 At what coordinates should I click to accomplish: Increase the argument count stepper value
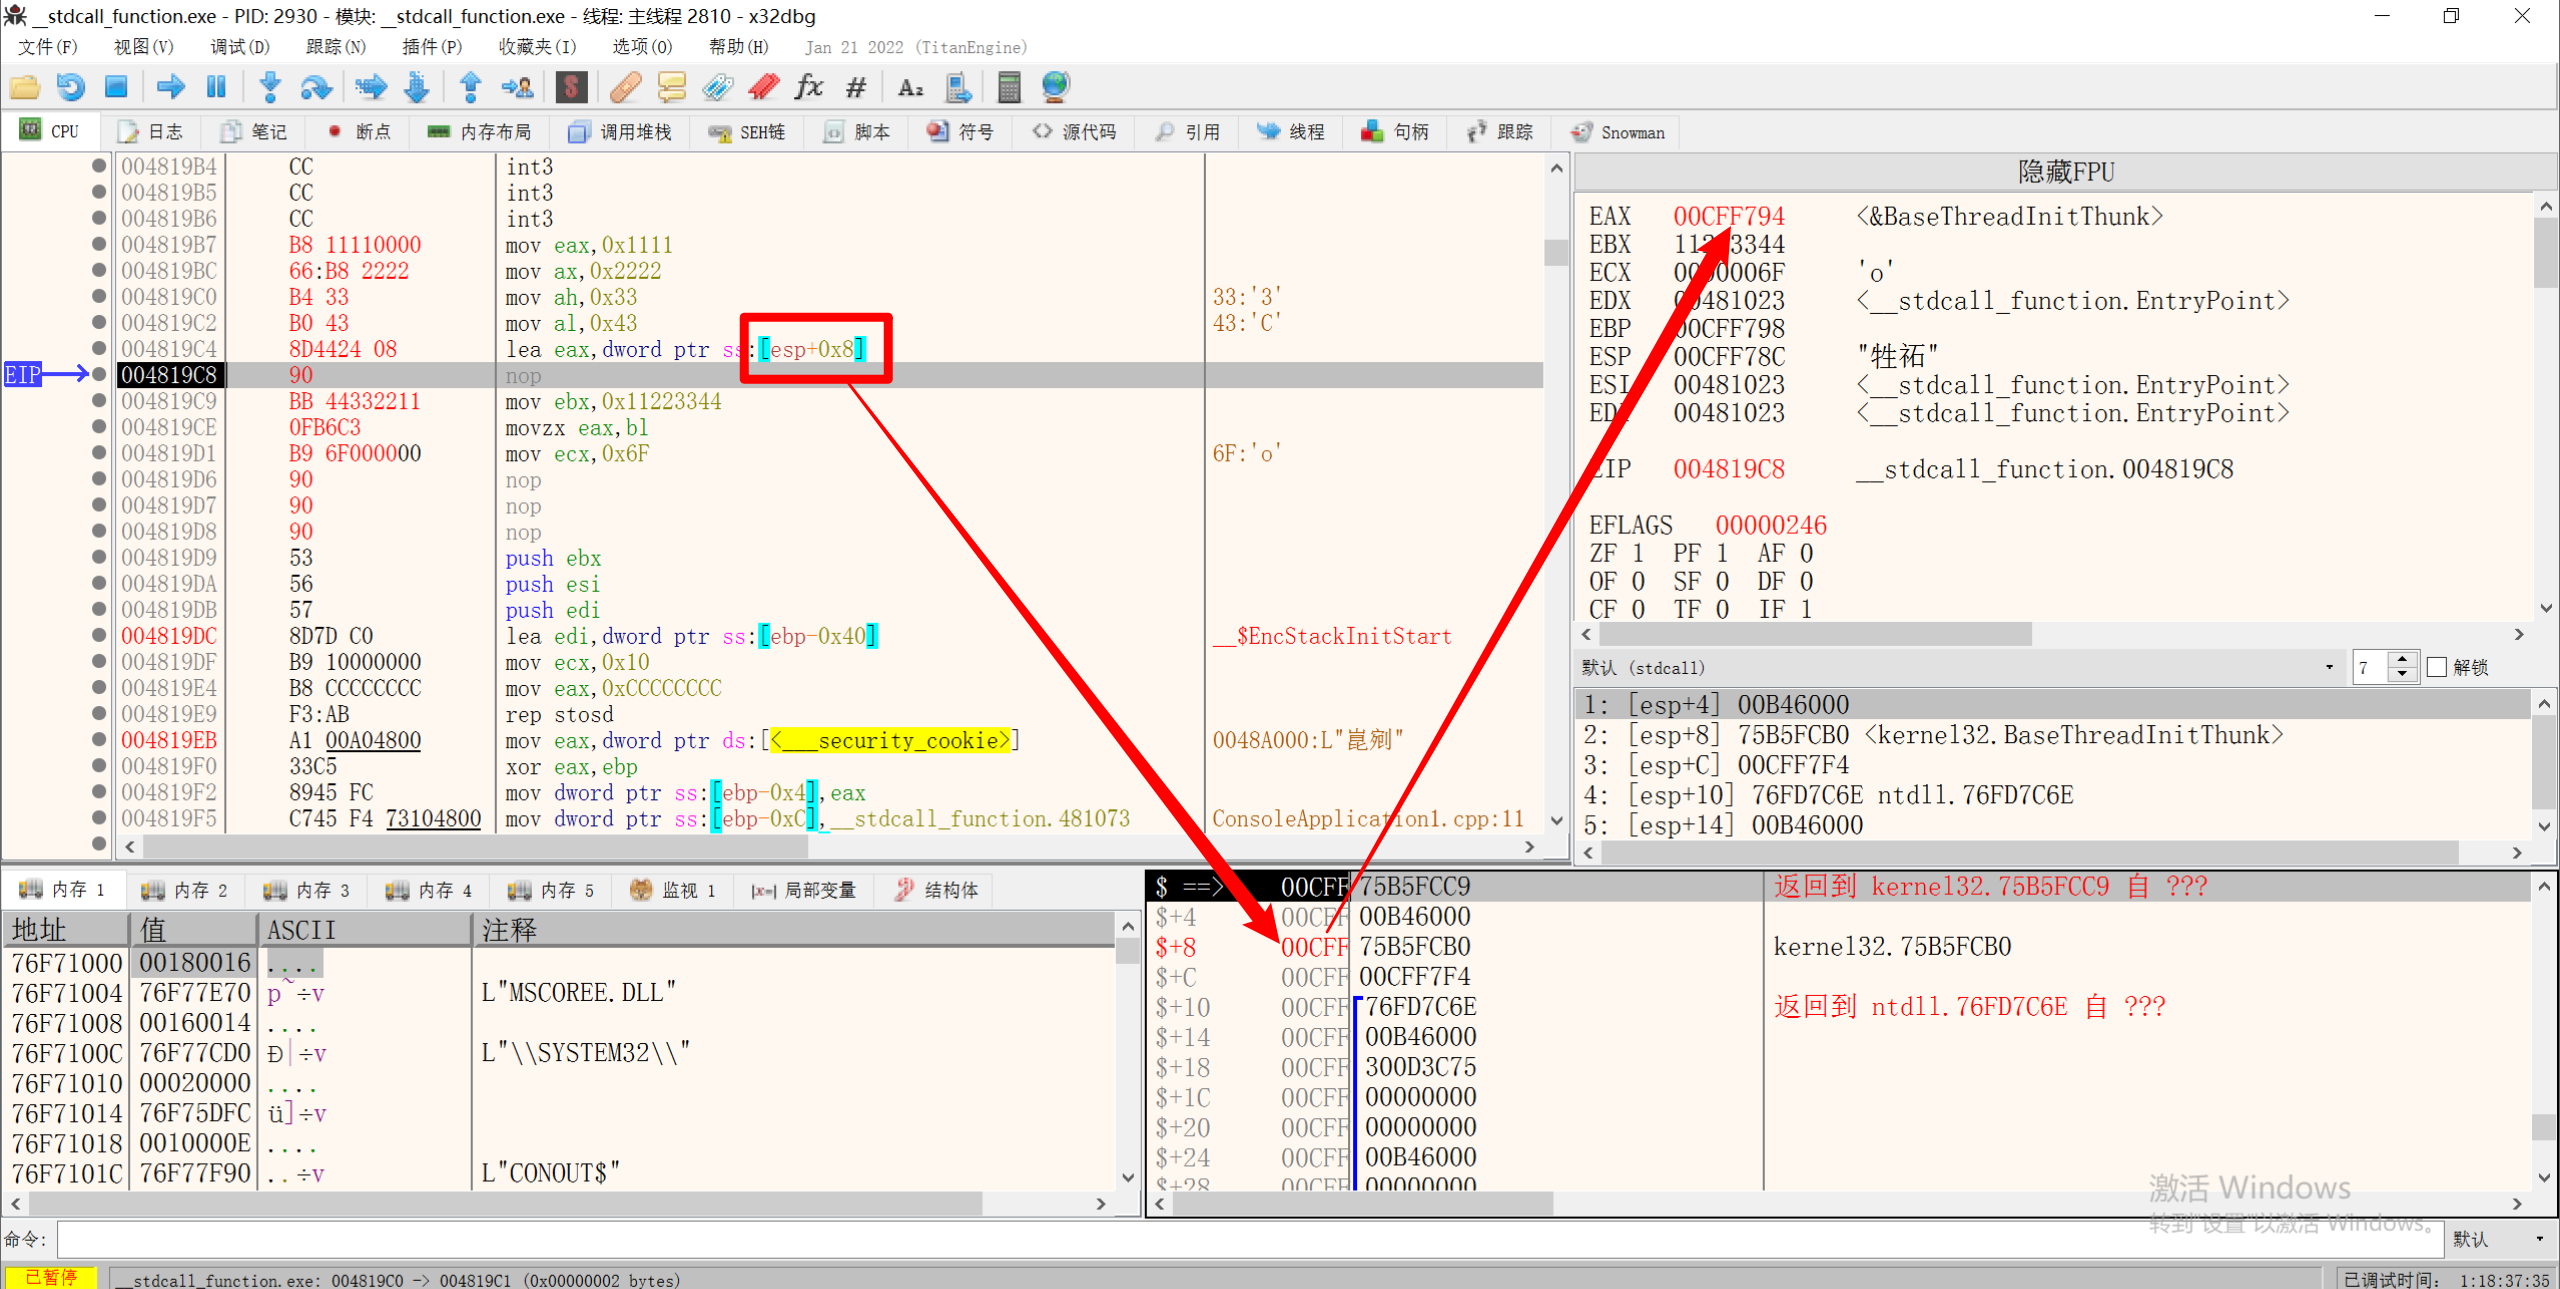click(x=2402, y=660)
